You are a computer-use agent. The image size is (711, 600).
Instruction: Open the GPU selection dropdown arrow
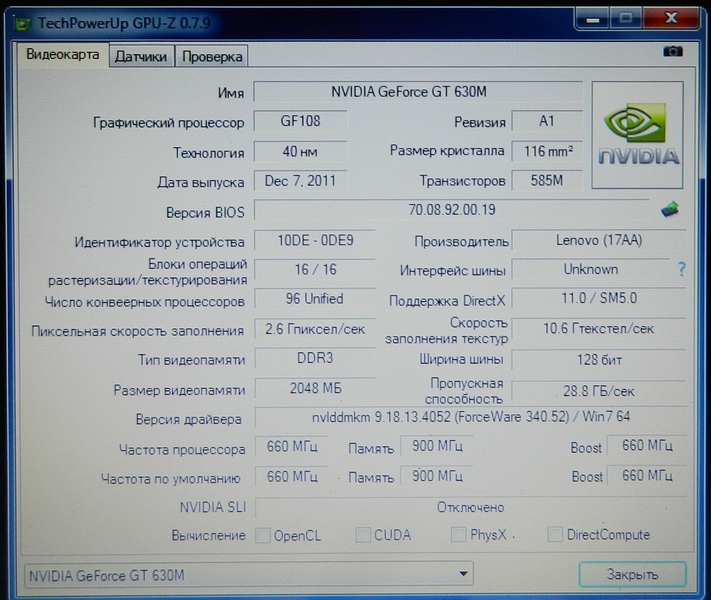(x=463, y=574)
